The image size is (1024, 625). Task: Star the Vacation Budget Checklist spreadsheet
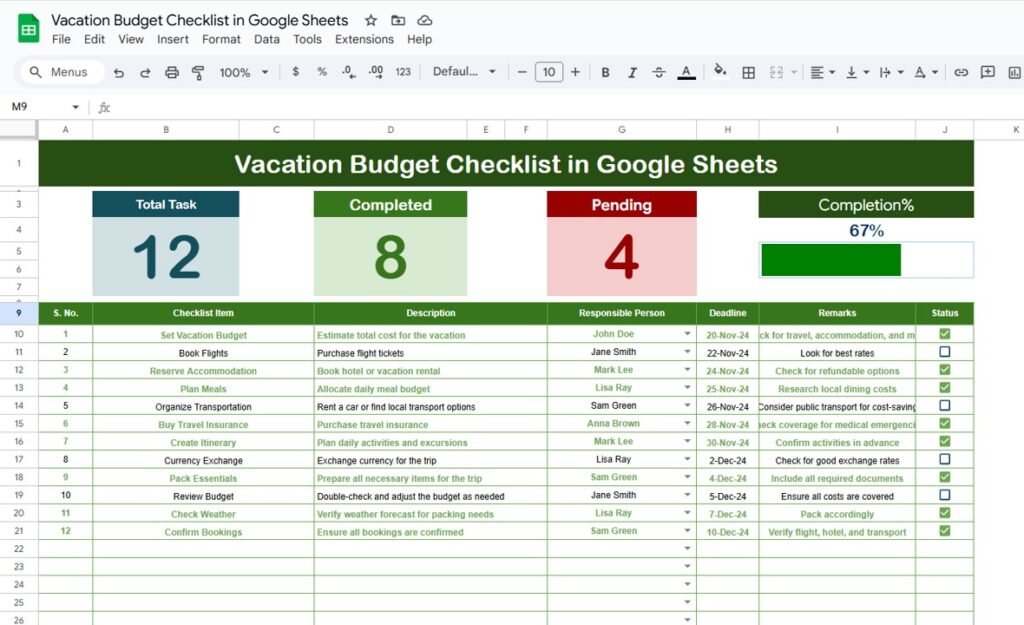tap(370, 20)
